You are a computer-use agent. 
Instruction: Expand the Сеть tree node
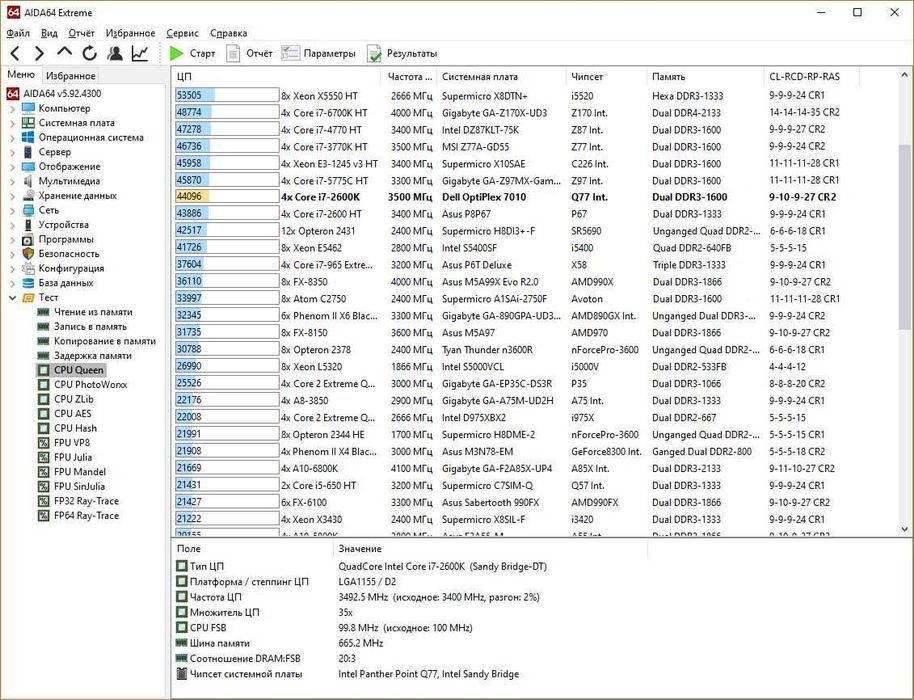click(x=13, y=210)
